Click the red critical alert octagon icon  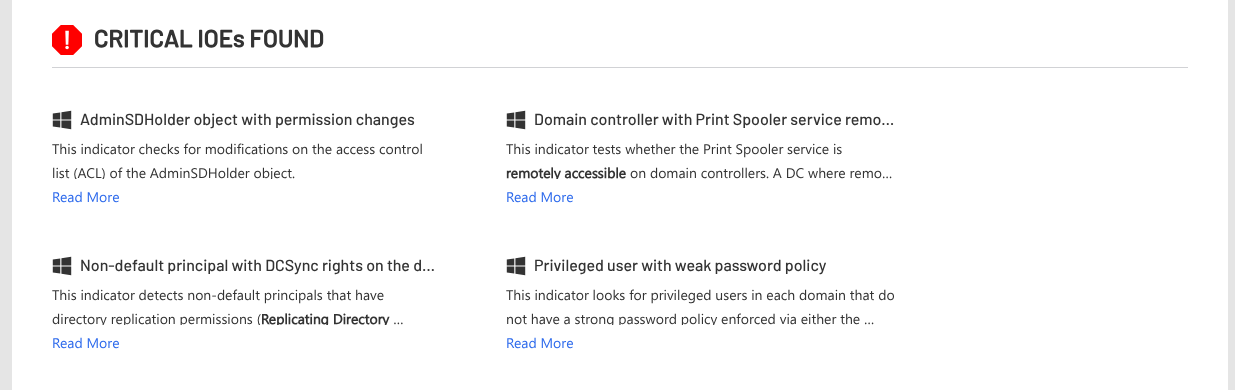point(67,40)
